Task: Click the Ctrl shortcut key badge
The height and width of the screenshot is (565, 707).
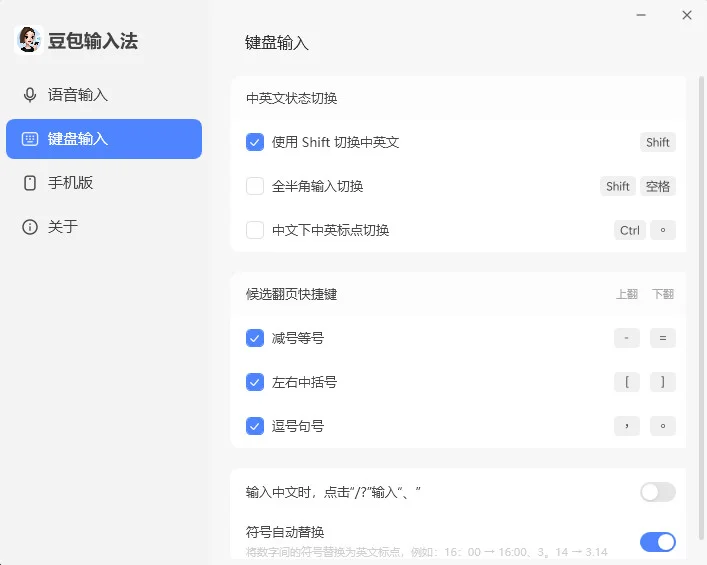Action: pyautogui.click(x=630, y=230)
